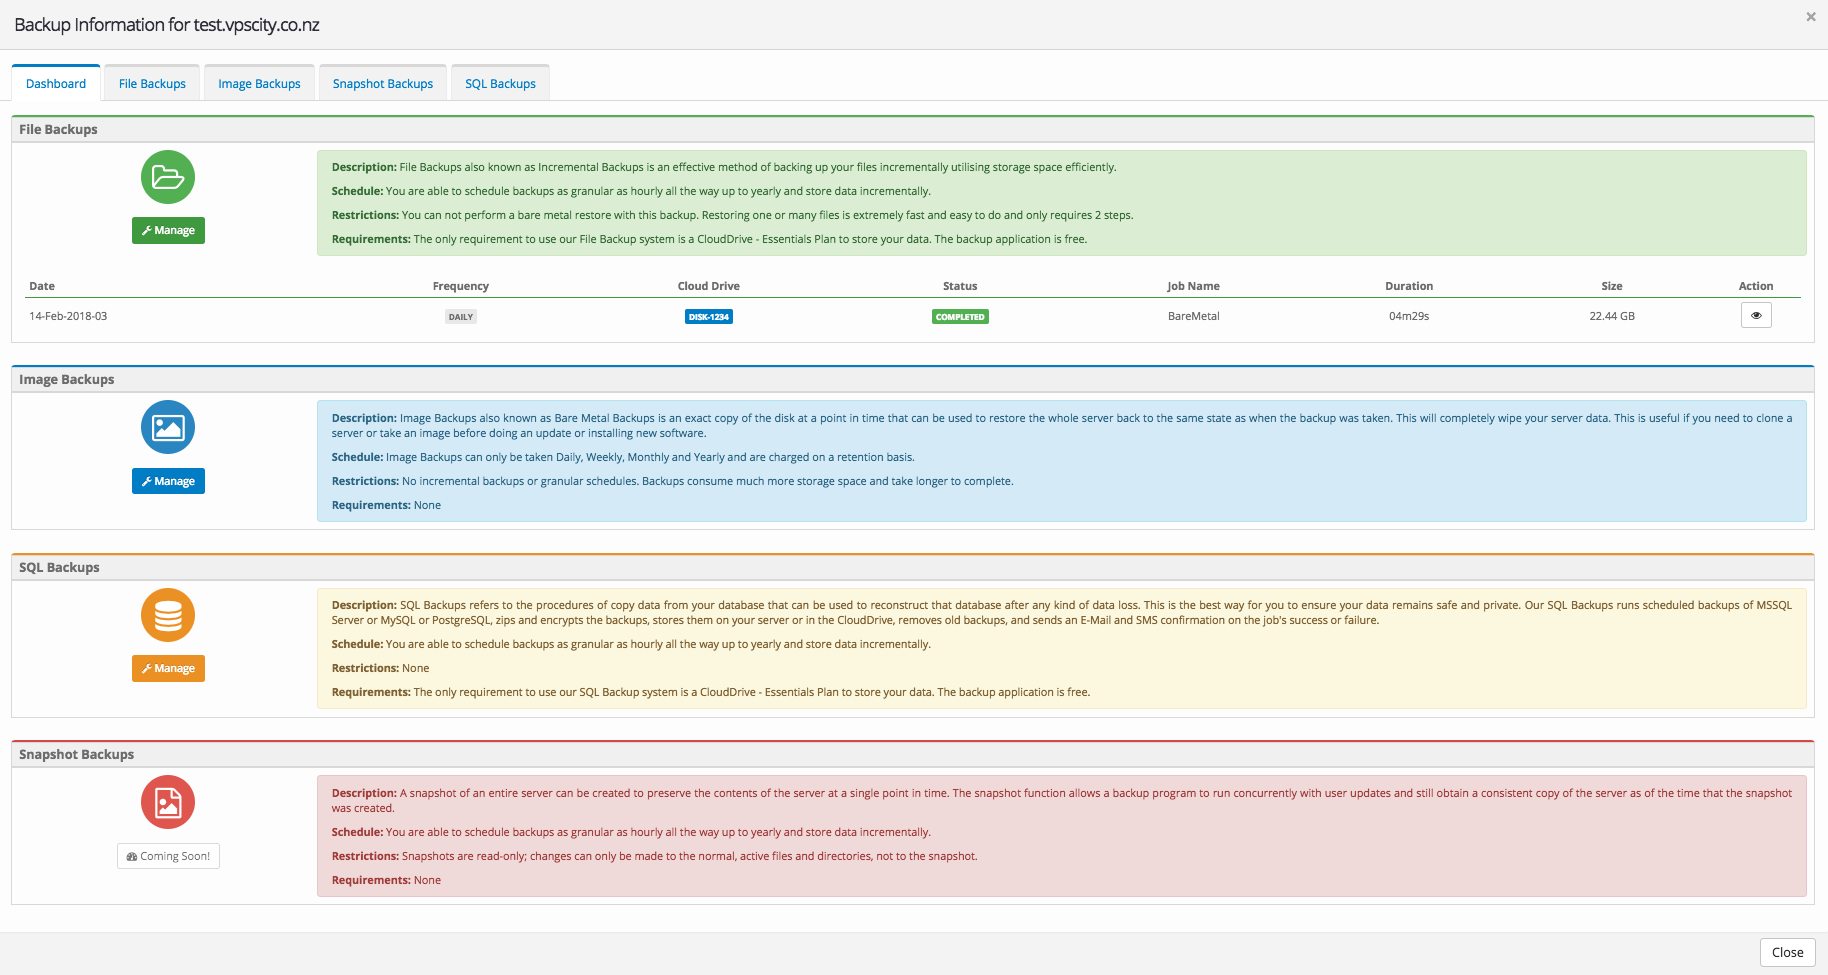The width and height of the screenshot is (1828, 975).
Task: Switch to the Image Backups tab
Action: (x=259, y=84)
